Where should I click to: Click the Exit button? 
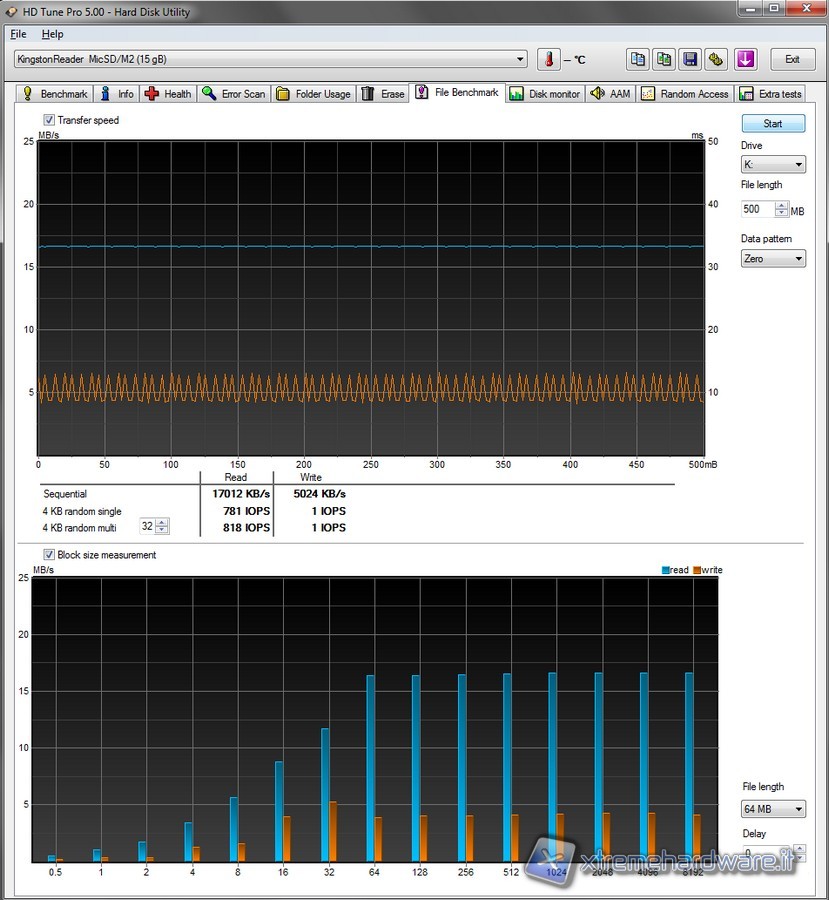pyautogui.click(x=792, y=59)
